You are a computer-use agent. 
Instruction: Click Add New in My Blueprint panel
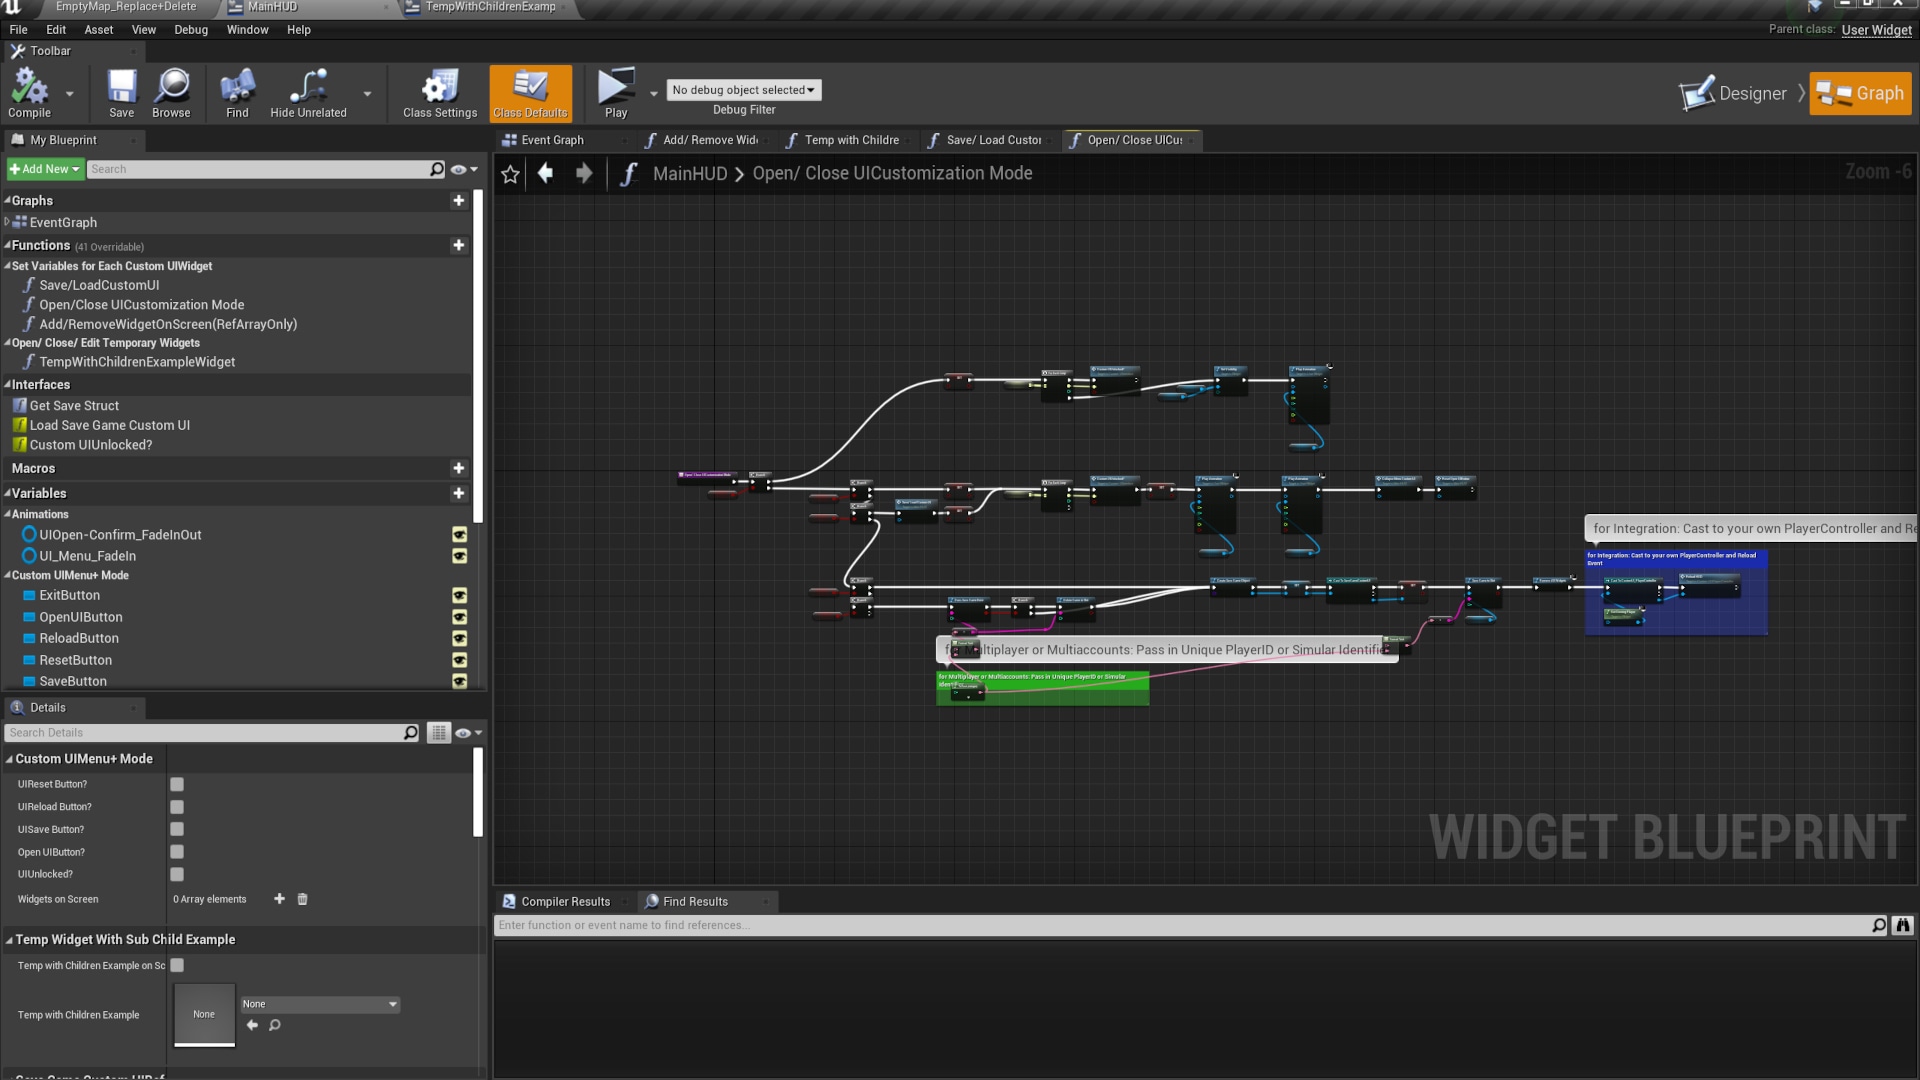tap(43, 168)
